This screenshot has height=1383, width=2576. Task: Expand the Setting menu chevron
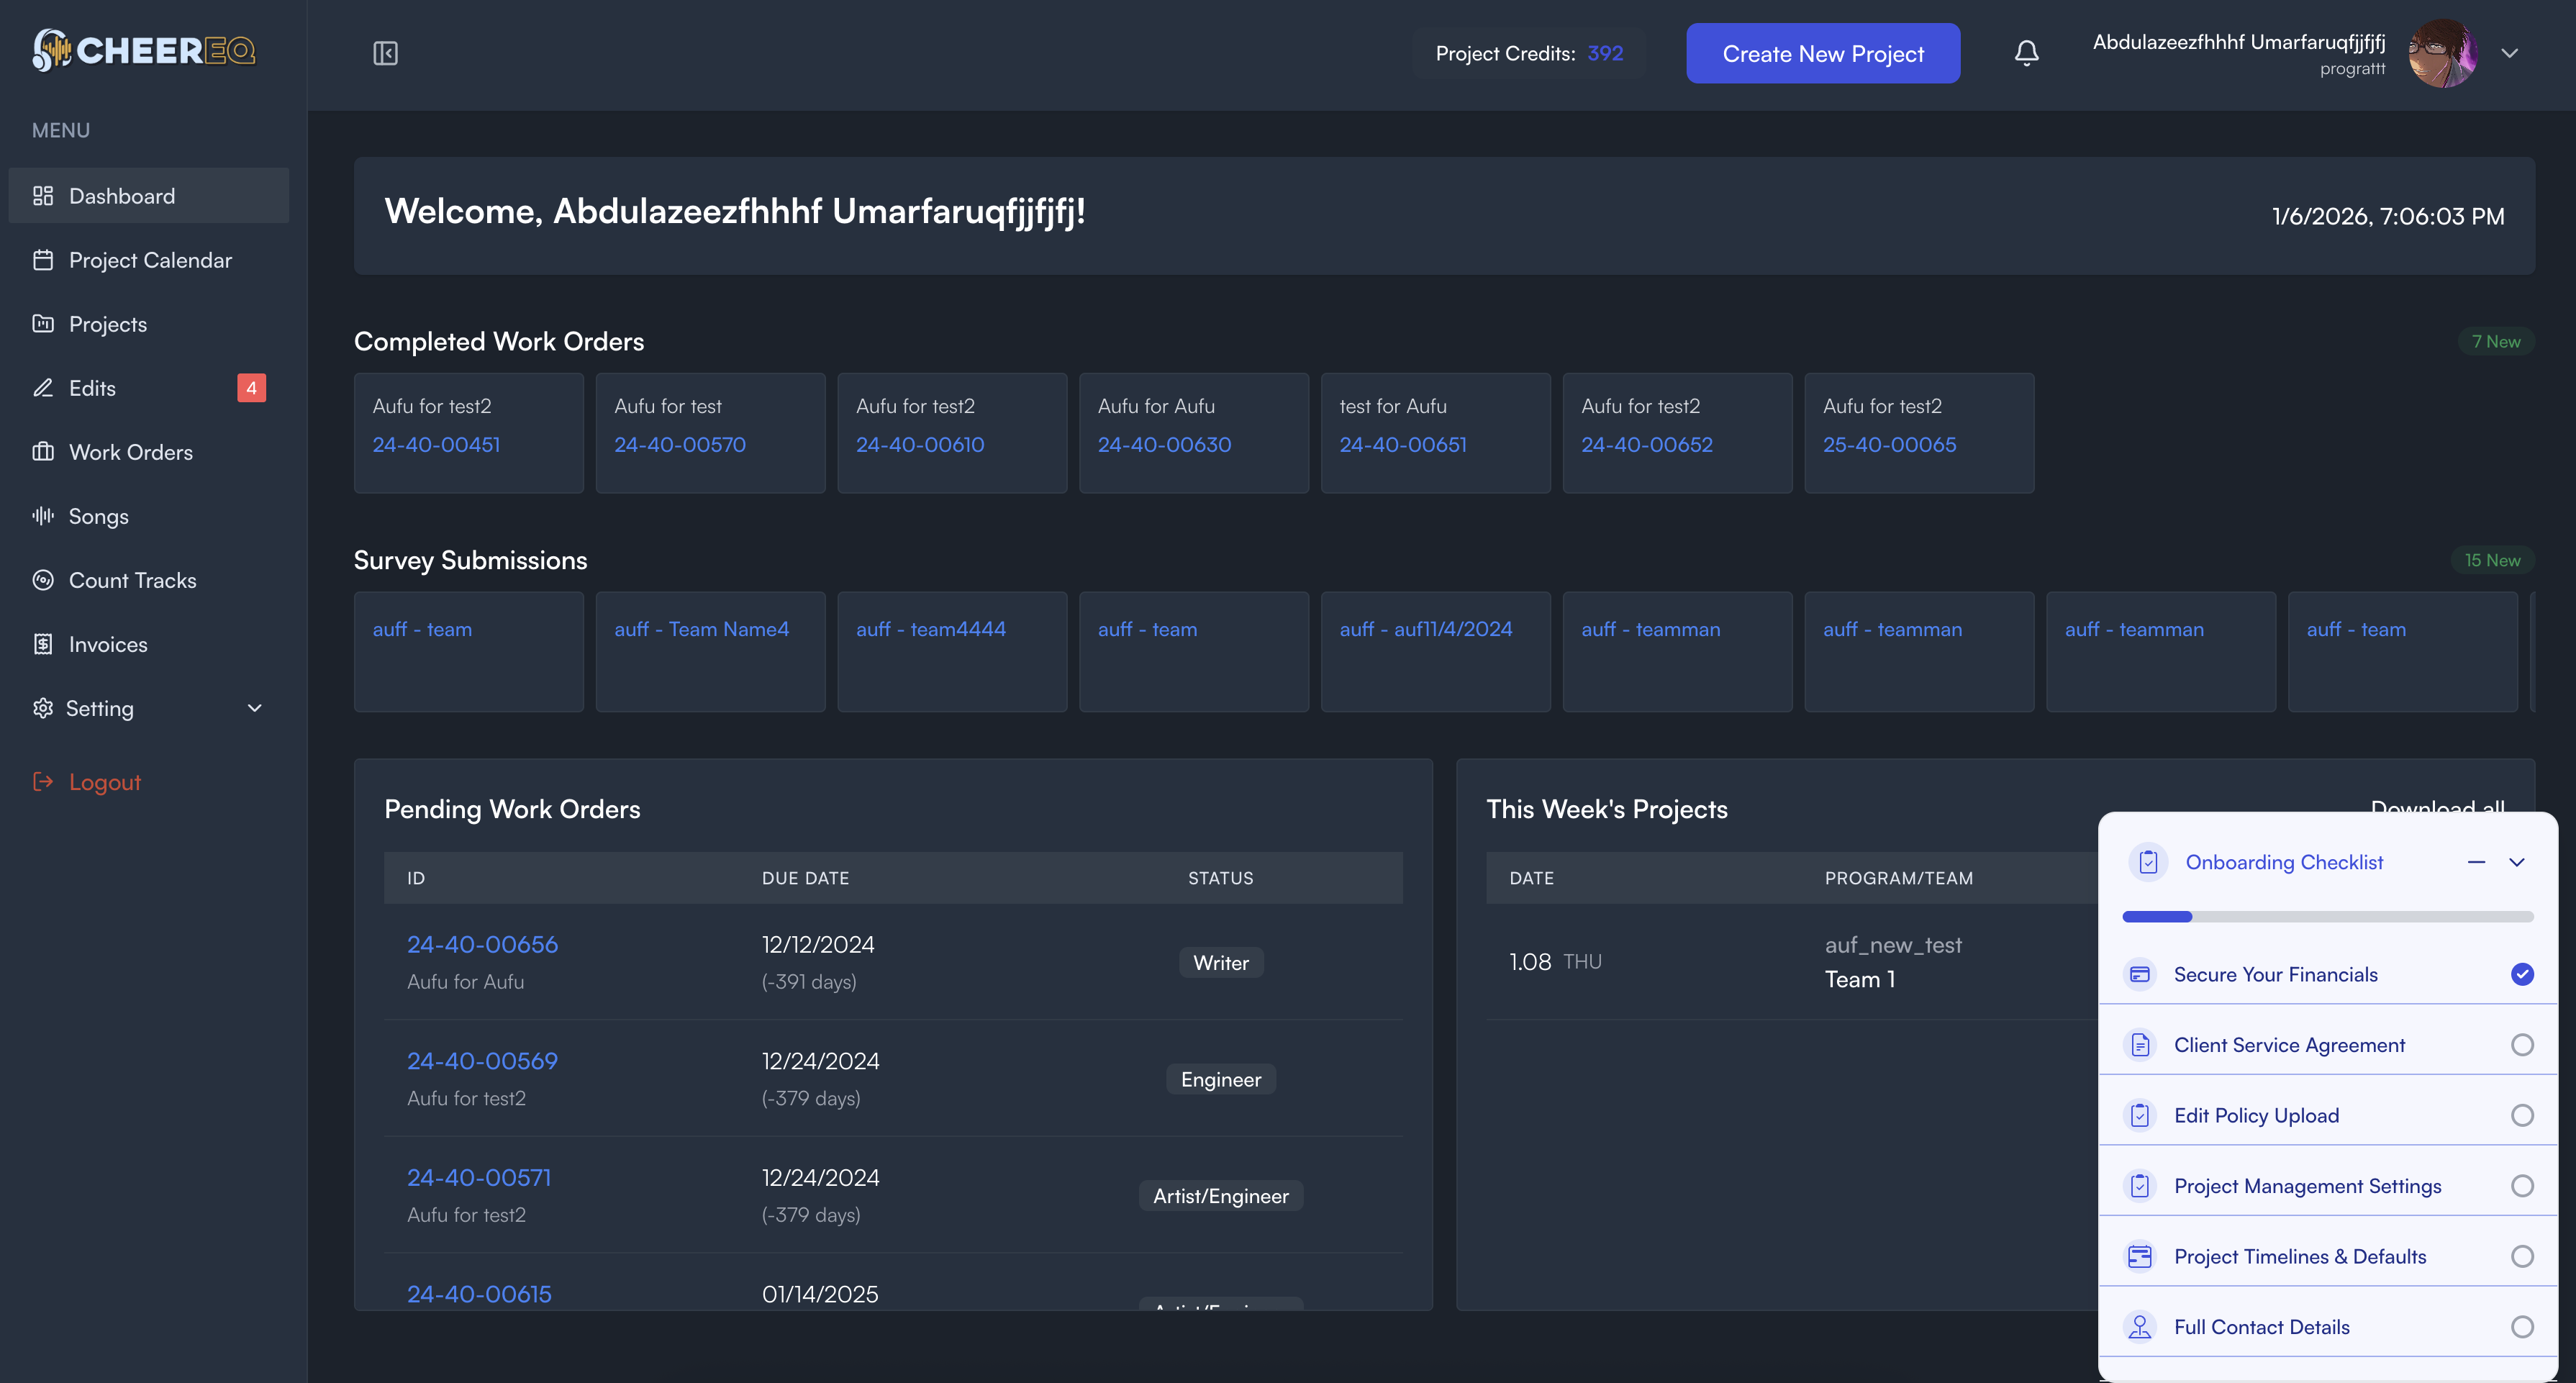click(x=255, y=708)
